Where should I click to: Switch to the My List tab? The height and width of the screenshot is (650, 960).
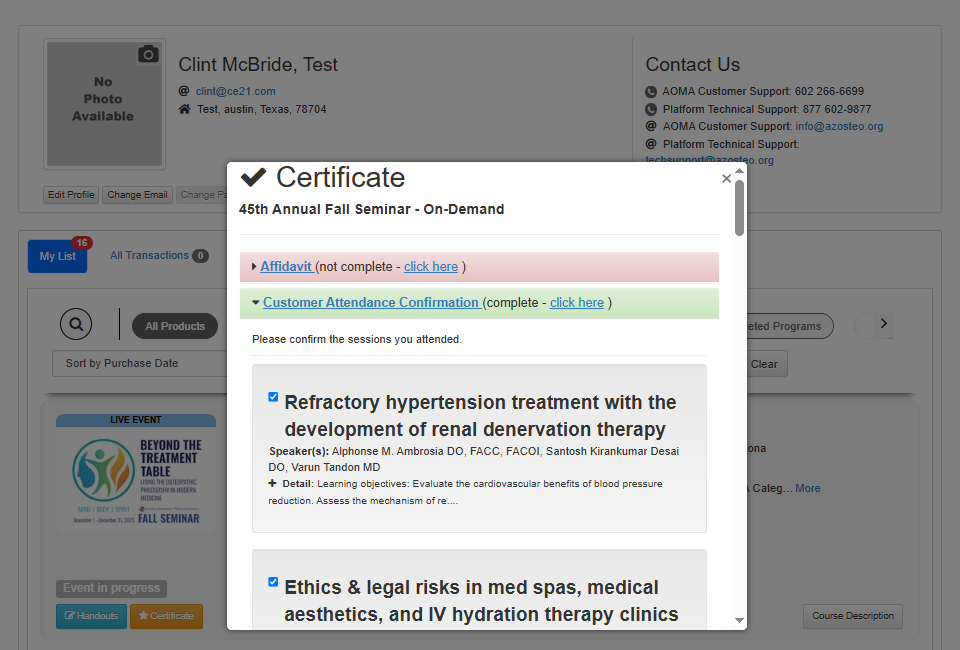coord(57,257)
